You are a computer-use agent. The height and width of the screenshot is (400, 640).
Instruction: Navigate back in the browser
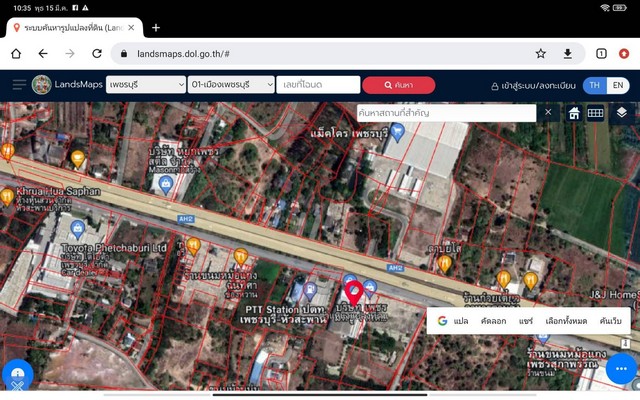[x=43, y=53]
